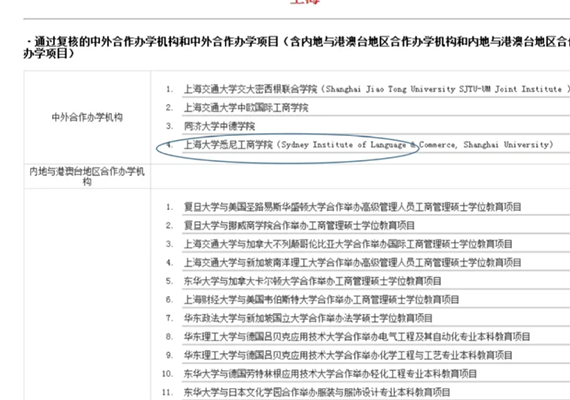Open 复旦大学与美国圣路易斯华盛顿大学 program link
Screen dimensions: 570x400
(352, 207)
